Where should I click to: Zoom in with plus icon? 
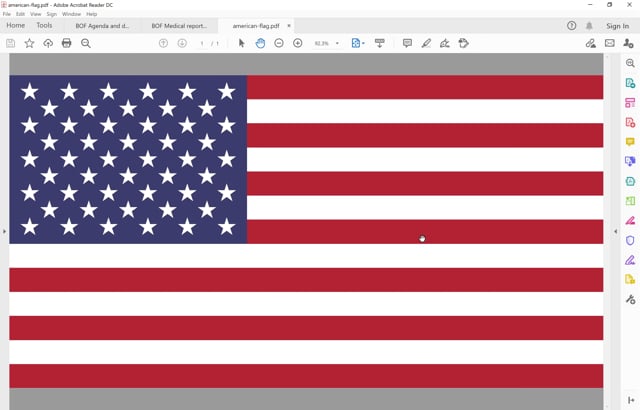coord(298,43)
